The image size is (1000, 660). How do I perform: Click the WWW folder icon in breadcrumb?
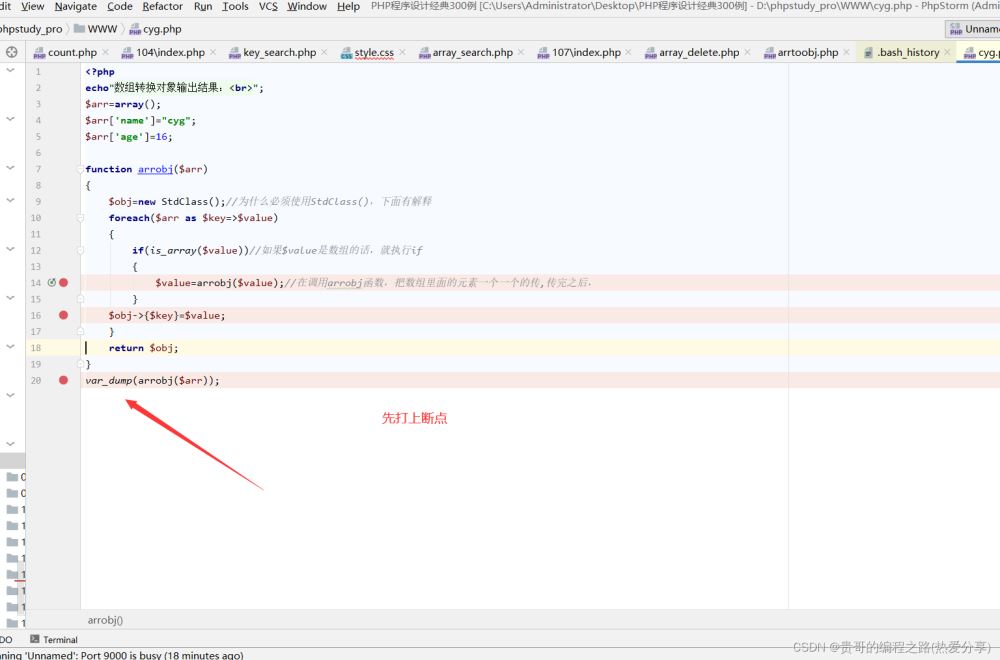coord(79,29)
